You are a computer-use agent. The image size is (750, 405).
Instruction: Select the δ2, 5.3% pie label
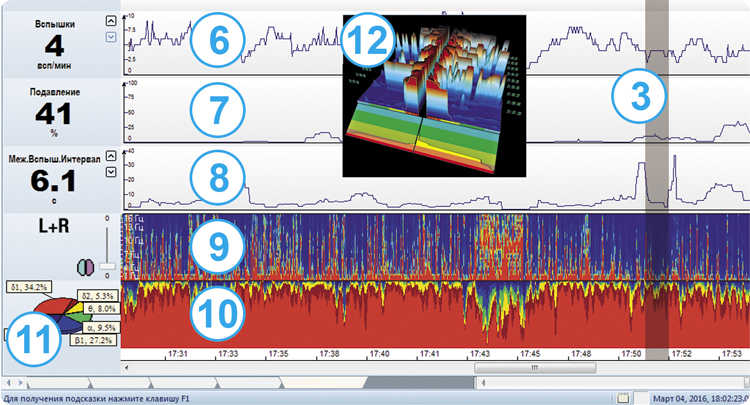(x=98, y=296)
